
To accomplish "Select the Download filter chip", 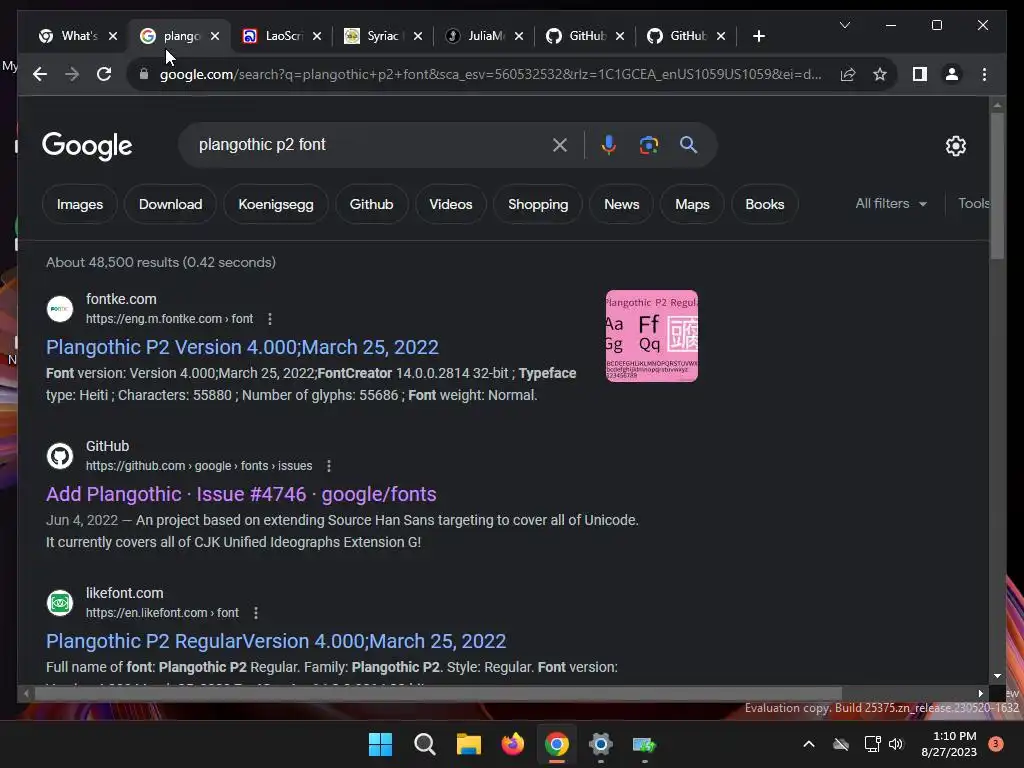I will point(170,204).
